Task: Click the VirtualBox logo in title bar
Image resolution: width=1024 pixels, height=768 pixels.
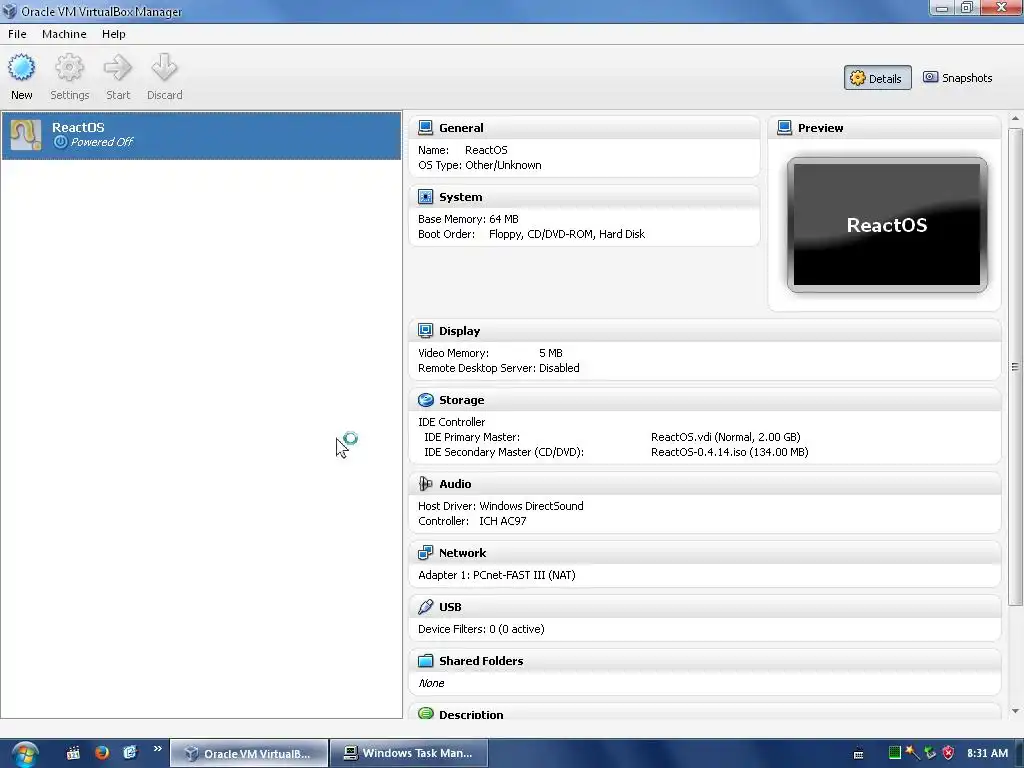Action: [x=9, y=11]
